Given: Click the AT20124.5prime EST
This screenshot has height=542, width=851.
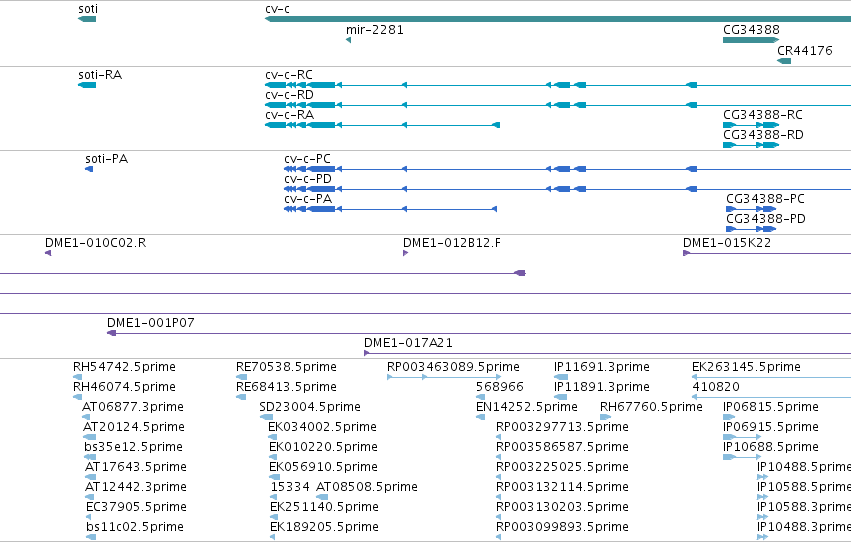Looking at the screenshot, I should pos(90,437).
